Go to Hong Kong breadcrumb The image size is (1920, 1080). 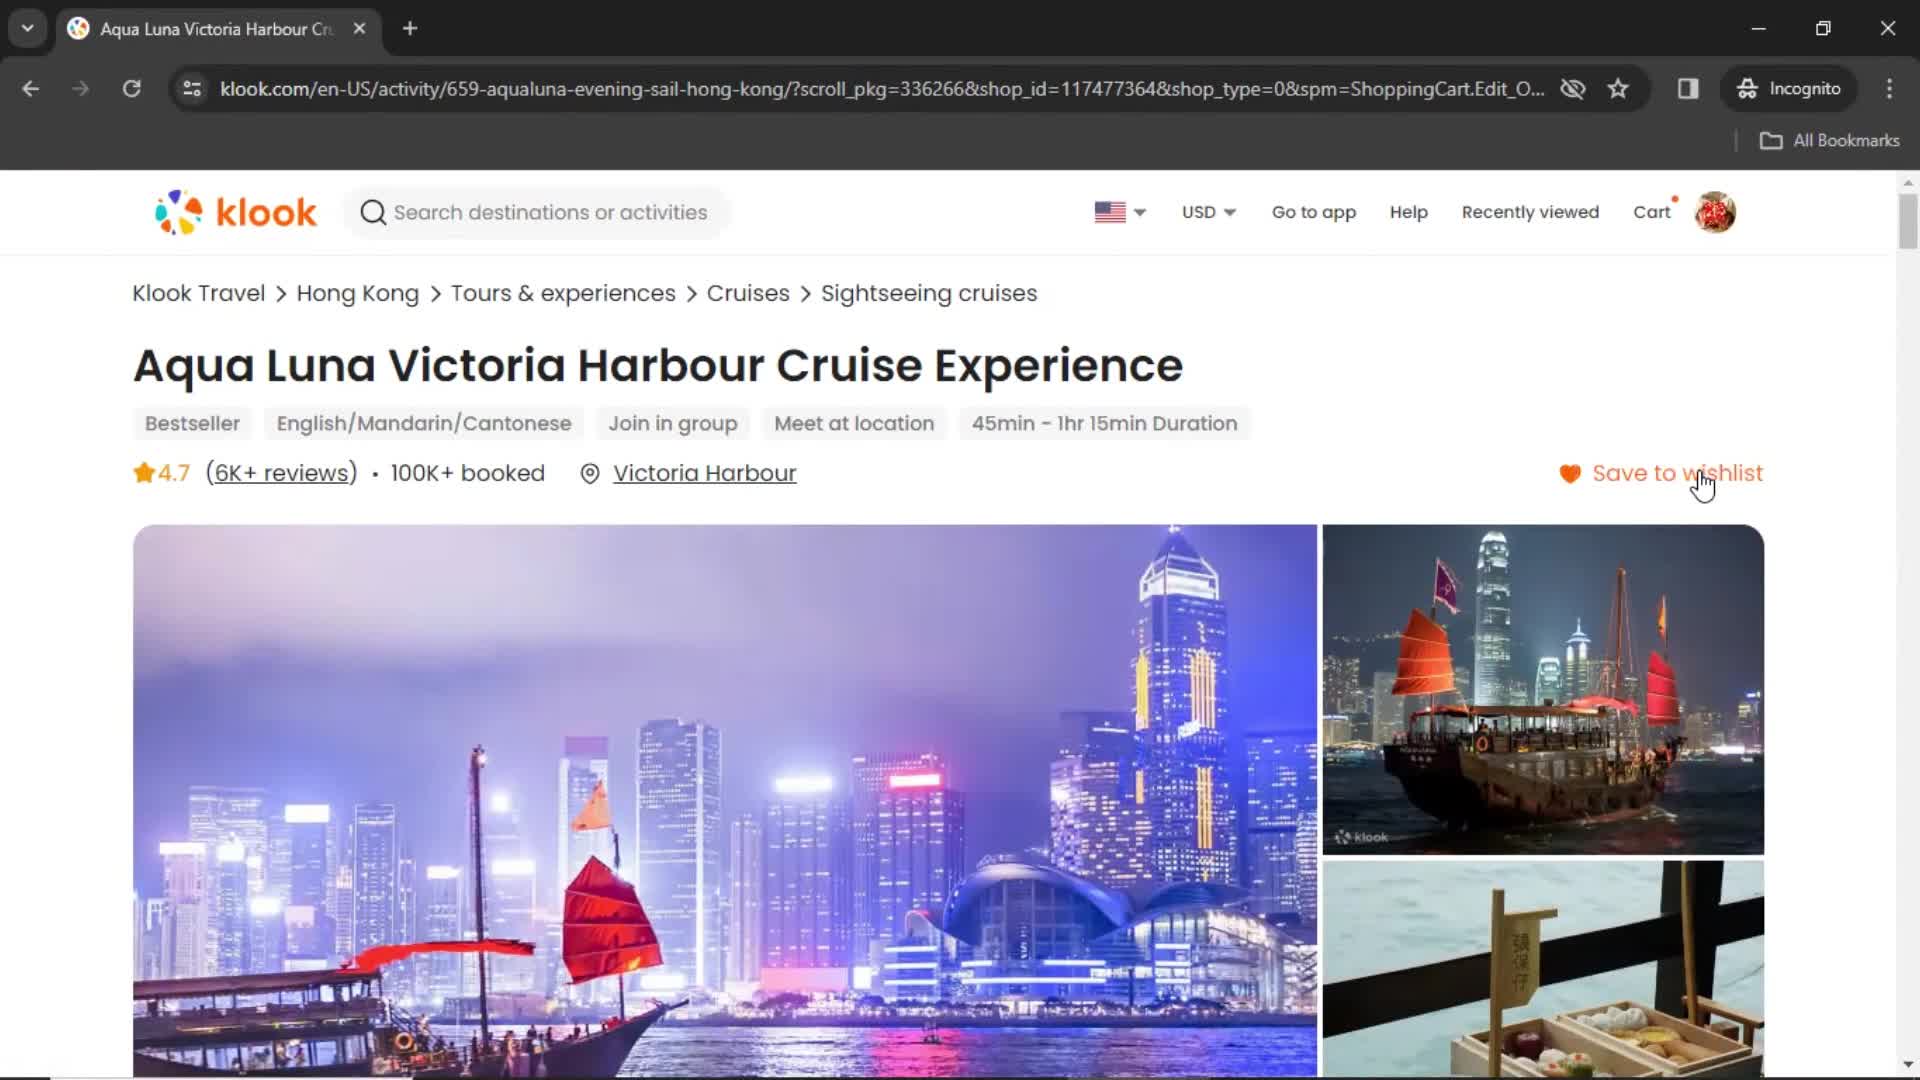pos(357,294)
